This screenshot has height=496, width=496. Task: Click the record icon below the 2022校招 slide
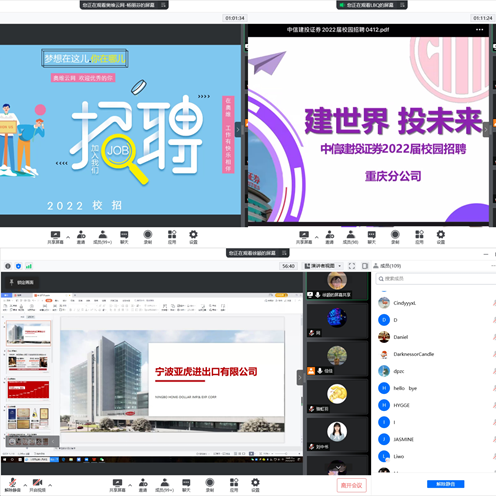tap(148, 237)
